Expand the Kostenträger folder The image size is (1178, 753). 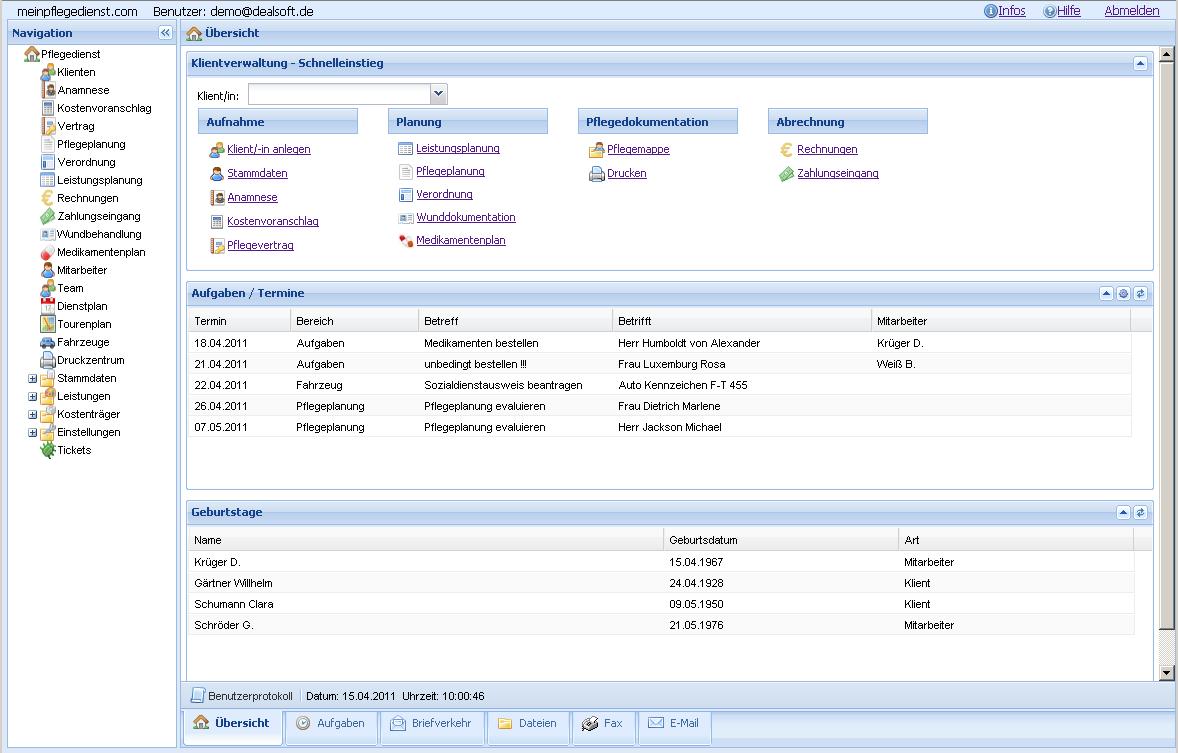pos(32,415)
